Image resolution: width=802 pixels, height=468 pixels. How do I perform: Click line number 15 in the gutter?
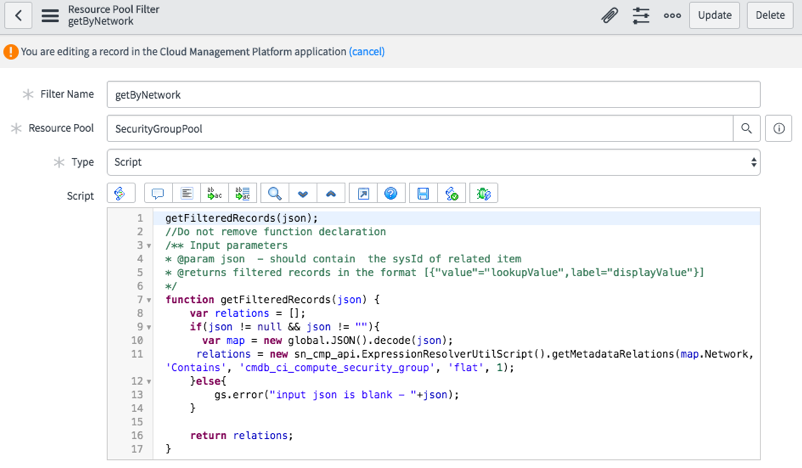point(137,421)
